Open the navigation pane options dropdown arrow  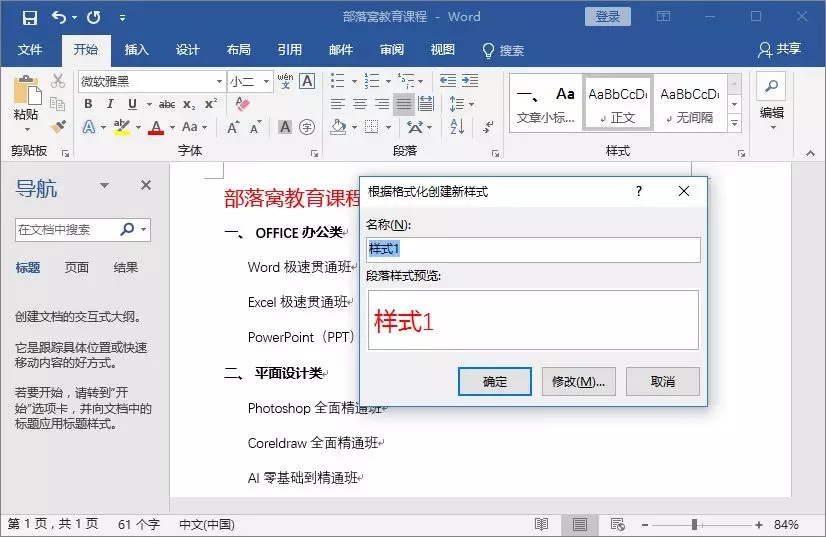(x=105, y=185)
